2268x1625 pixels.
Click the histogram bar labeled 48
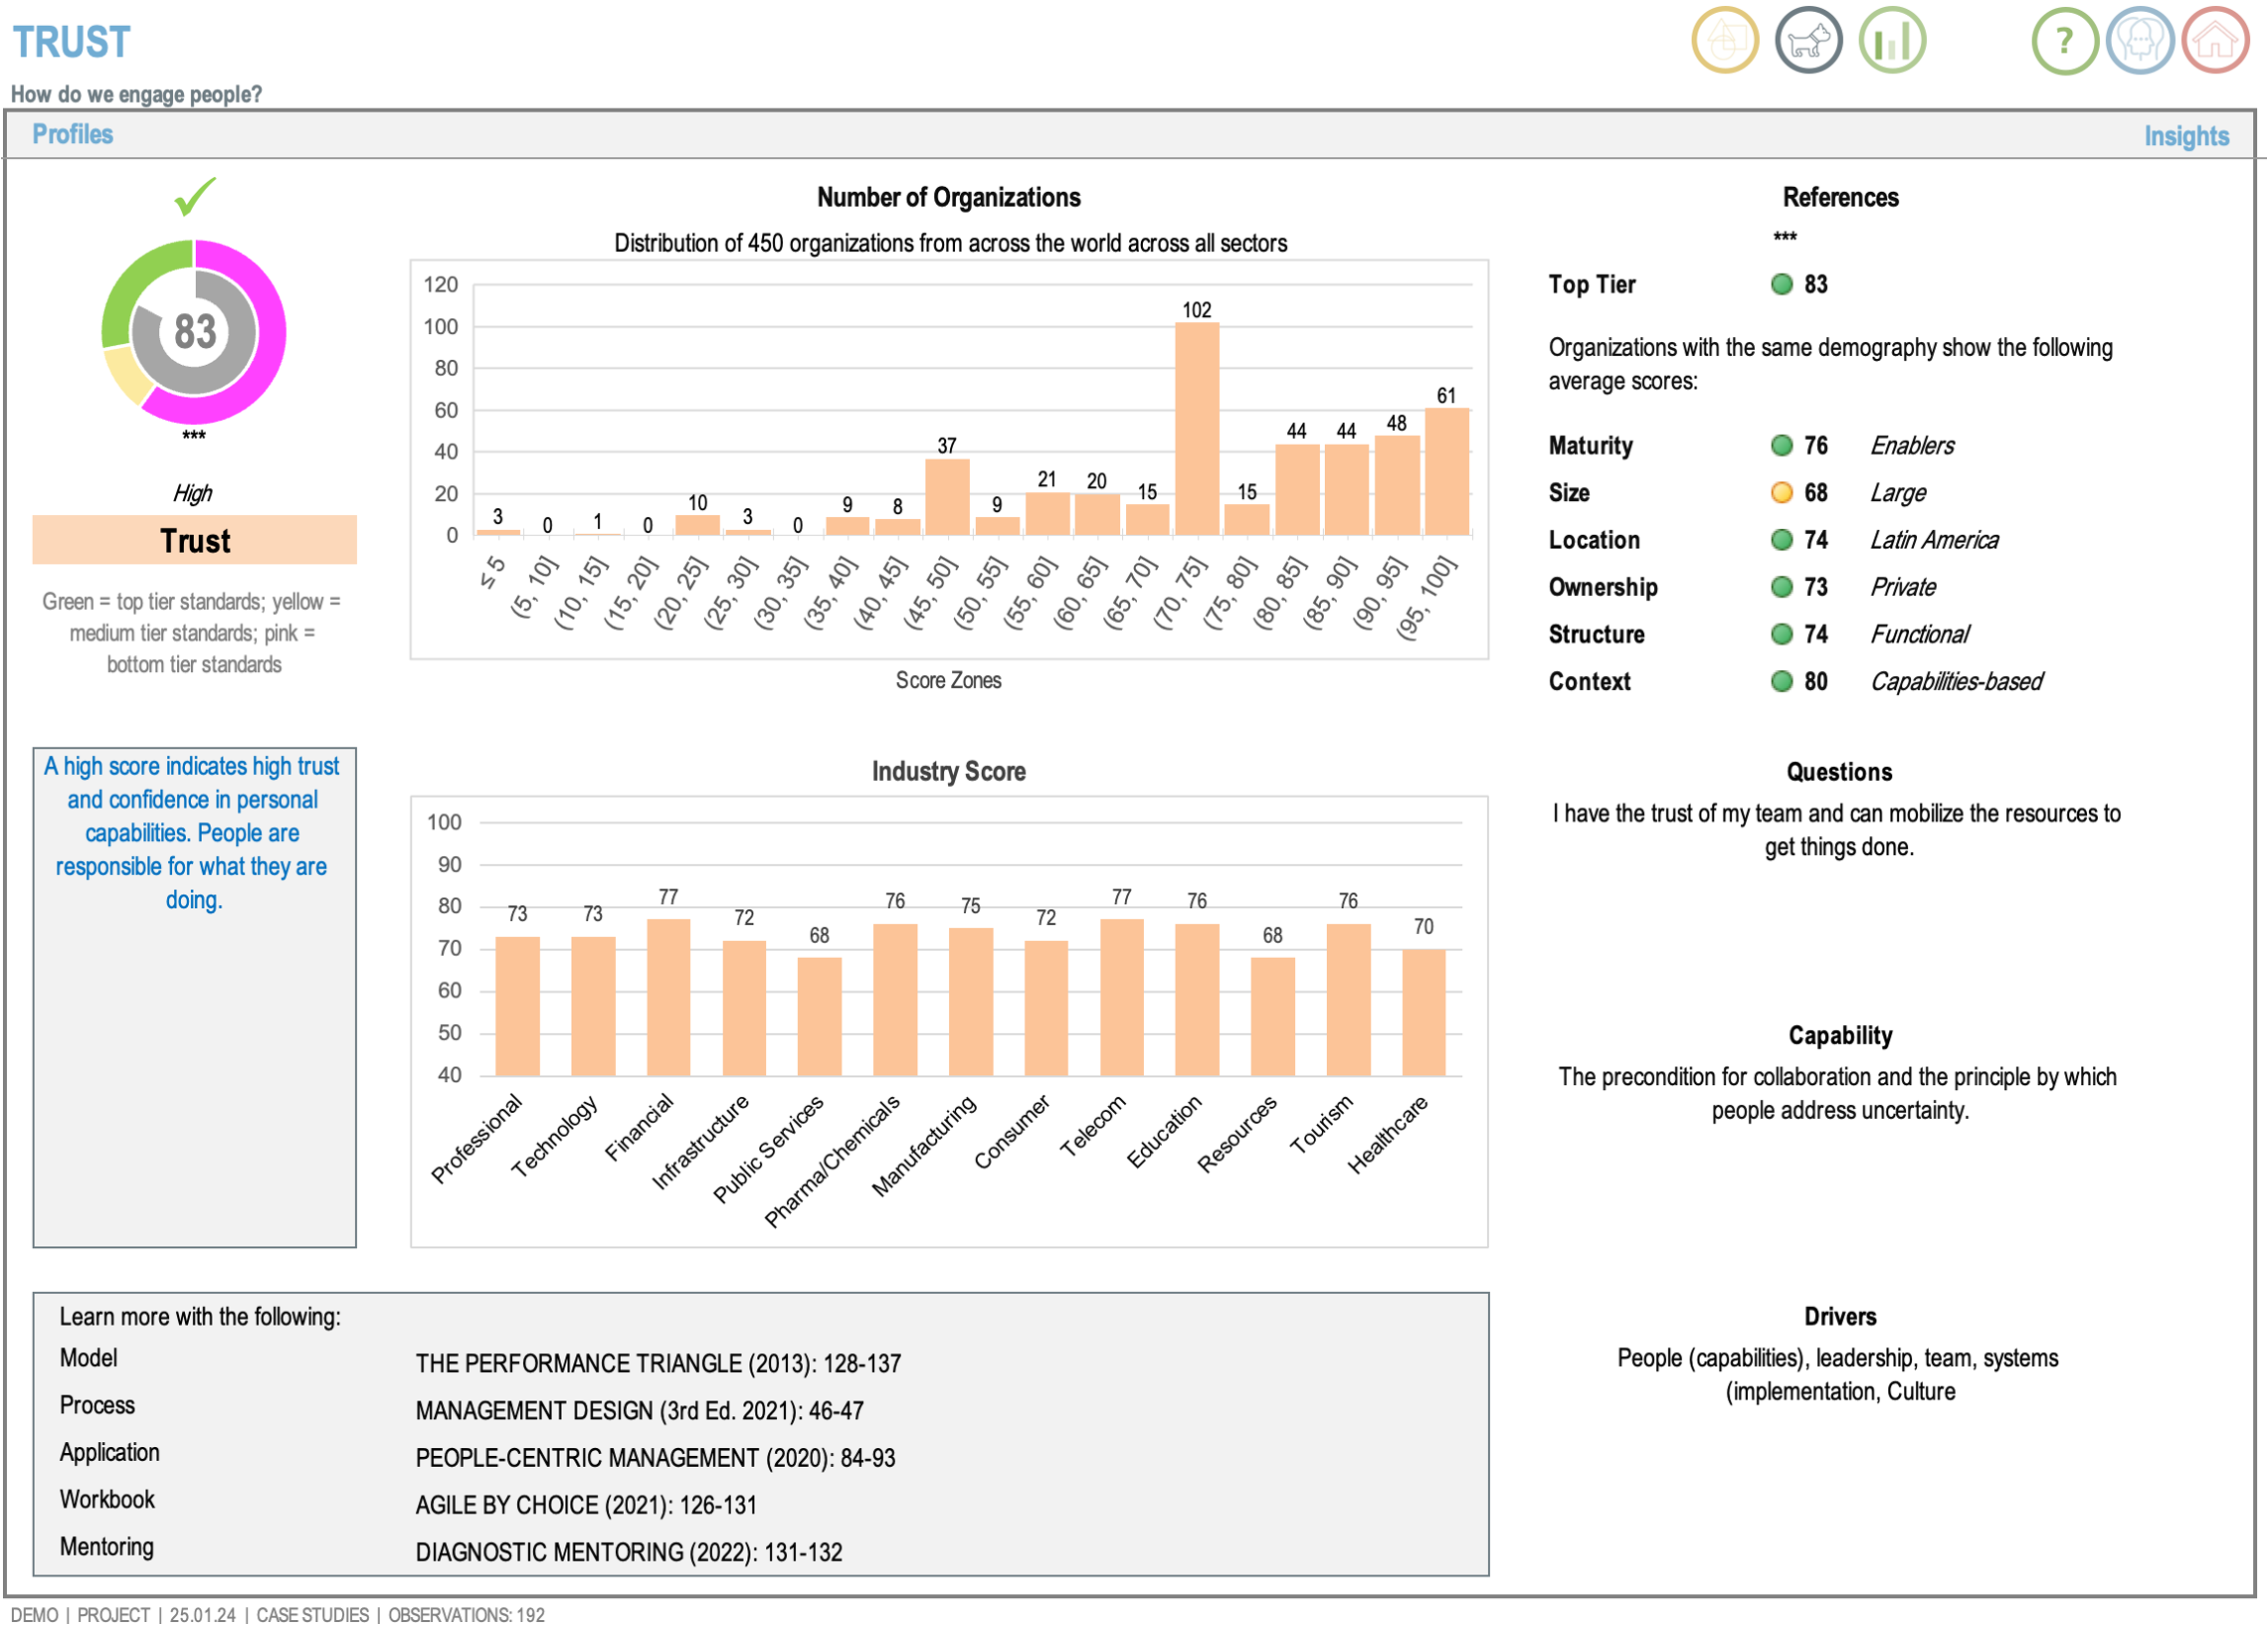(1397, 486)
